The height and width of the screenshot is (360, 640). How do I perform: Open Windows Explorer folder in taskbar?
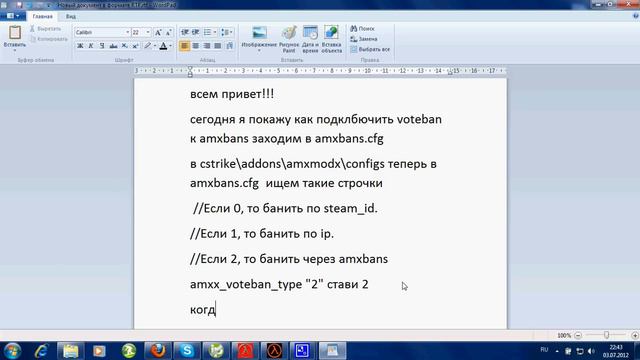tap(70, 351)
